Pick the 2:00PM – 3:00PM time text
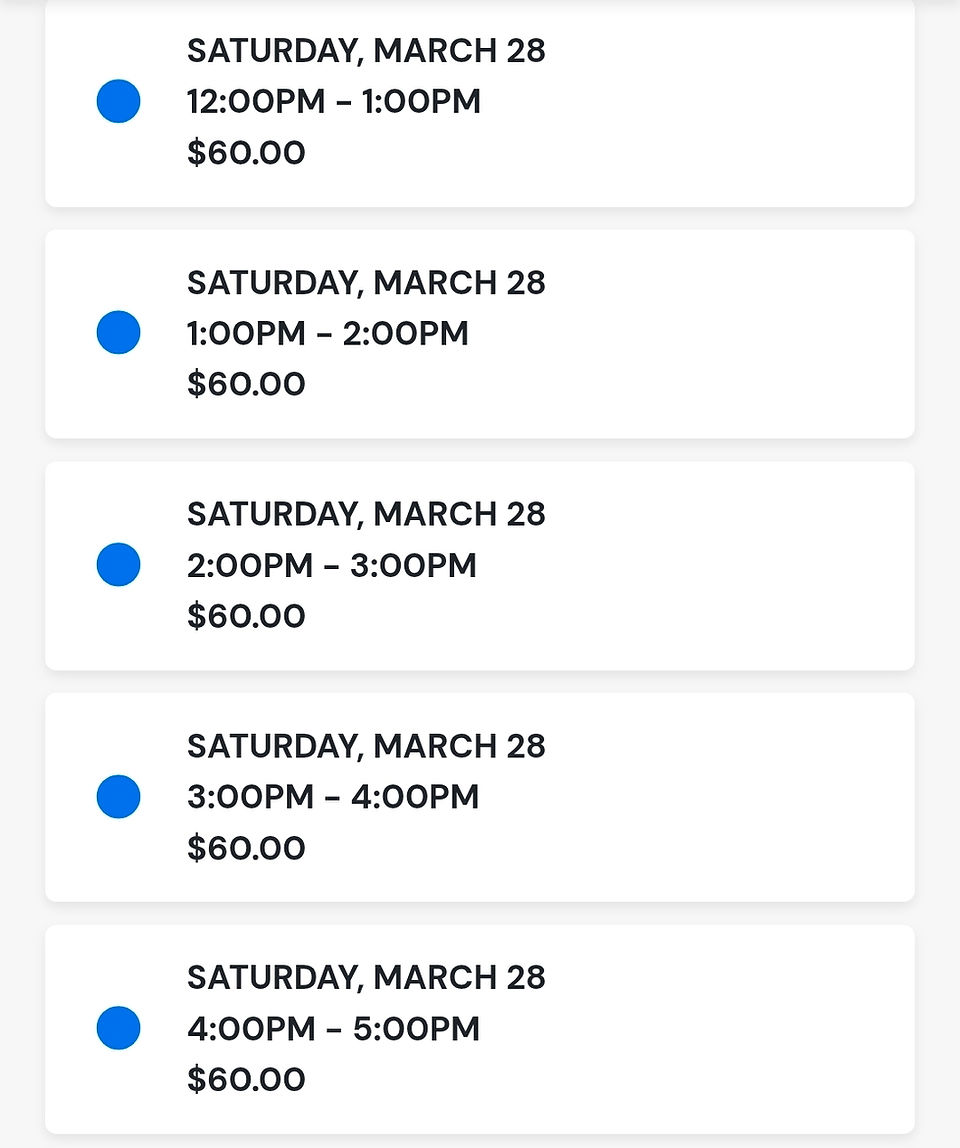This screenshot has width=960, height=1148. [x=332, y=565]
